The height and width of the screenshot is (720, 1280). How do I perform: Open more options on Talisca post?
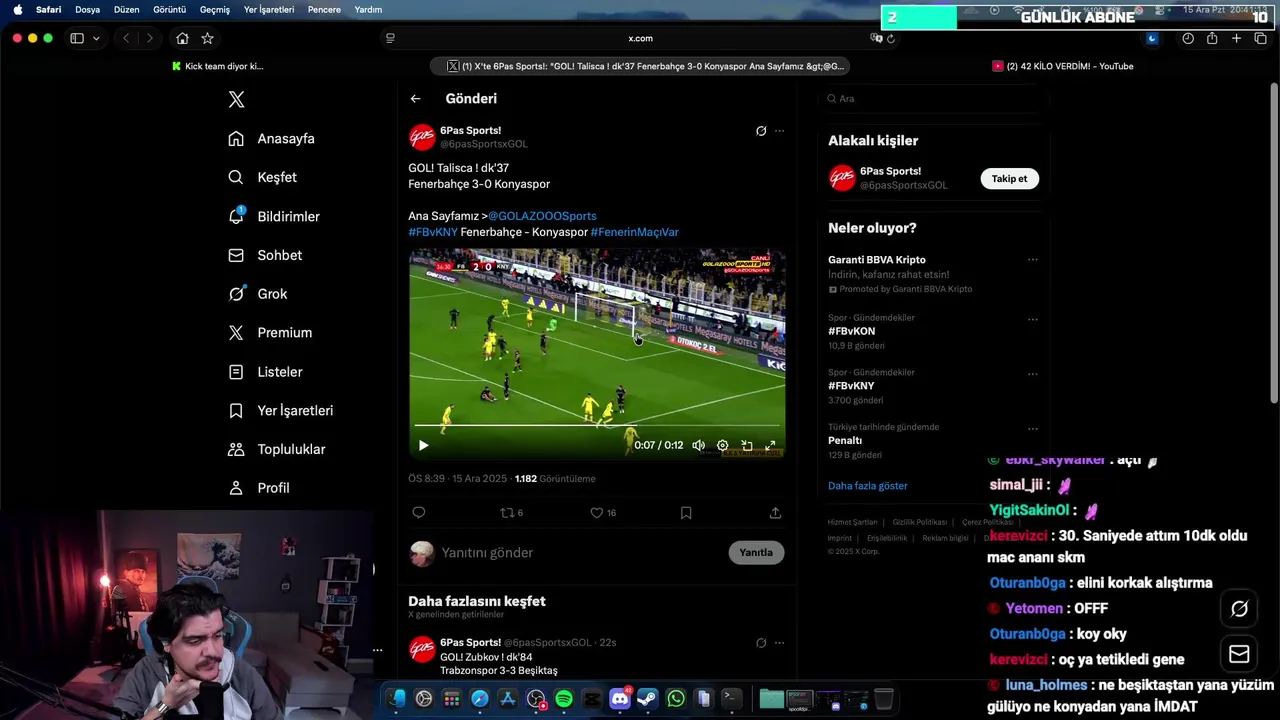(779, 131)
